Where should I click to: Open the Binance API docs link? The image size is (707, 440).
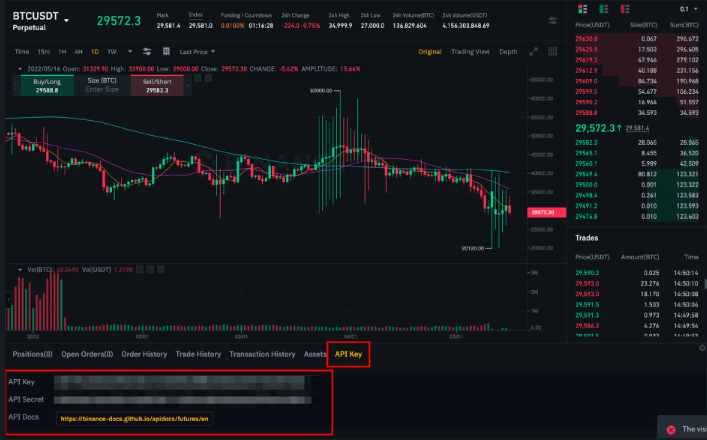point(134,420)
